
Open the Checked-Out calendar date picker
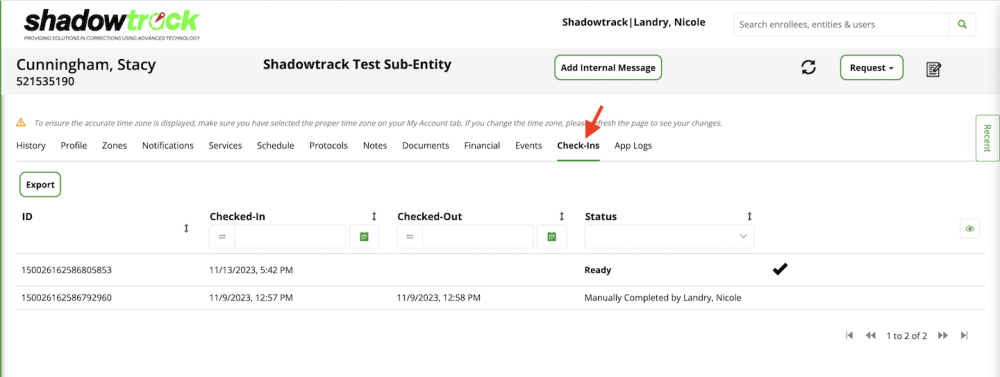(x=552, y=237)
